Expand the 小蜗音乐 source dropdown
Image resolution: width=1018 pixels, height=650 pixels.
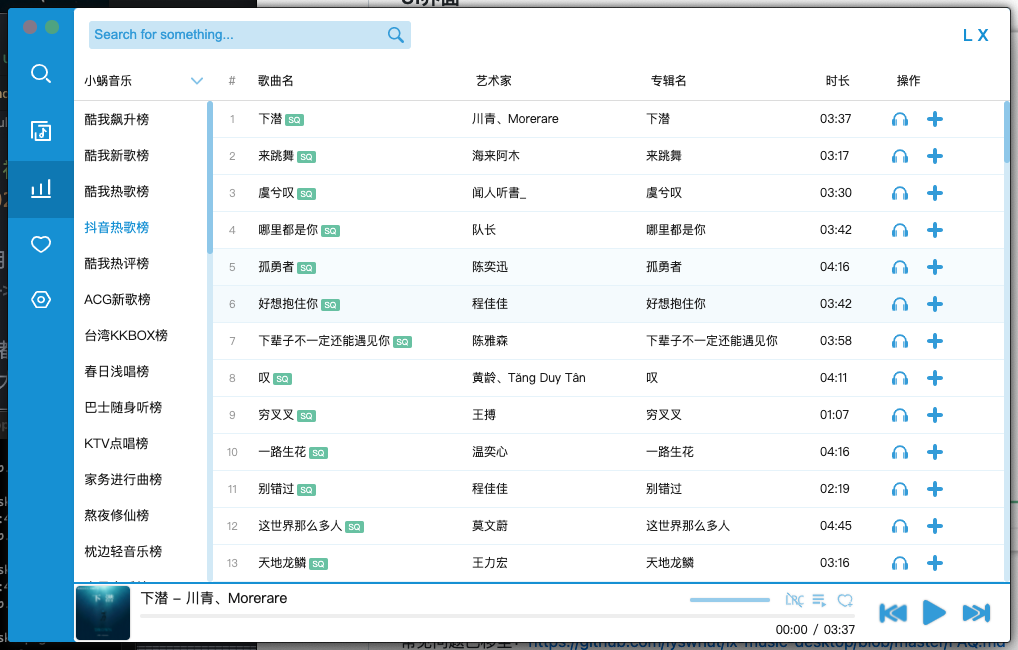pyautogui.click(x=197, y=81)
